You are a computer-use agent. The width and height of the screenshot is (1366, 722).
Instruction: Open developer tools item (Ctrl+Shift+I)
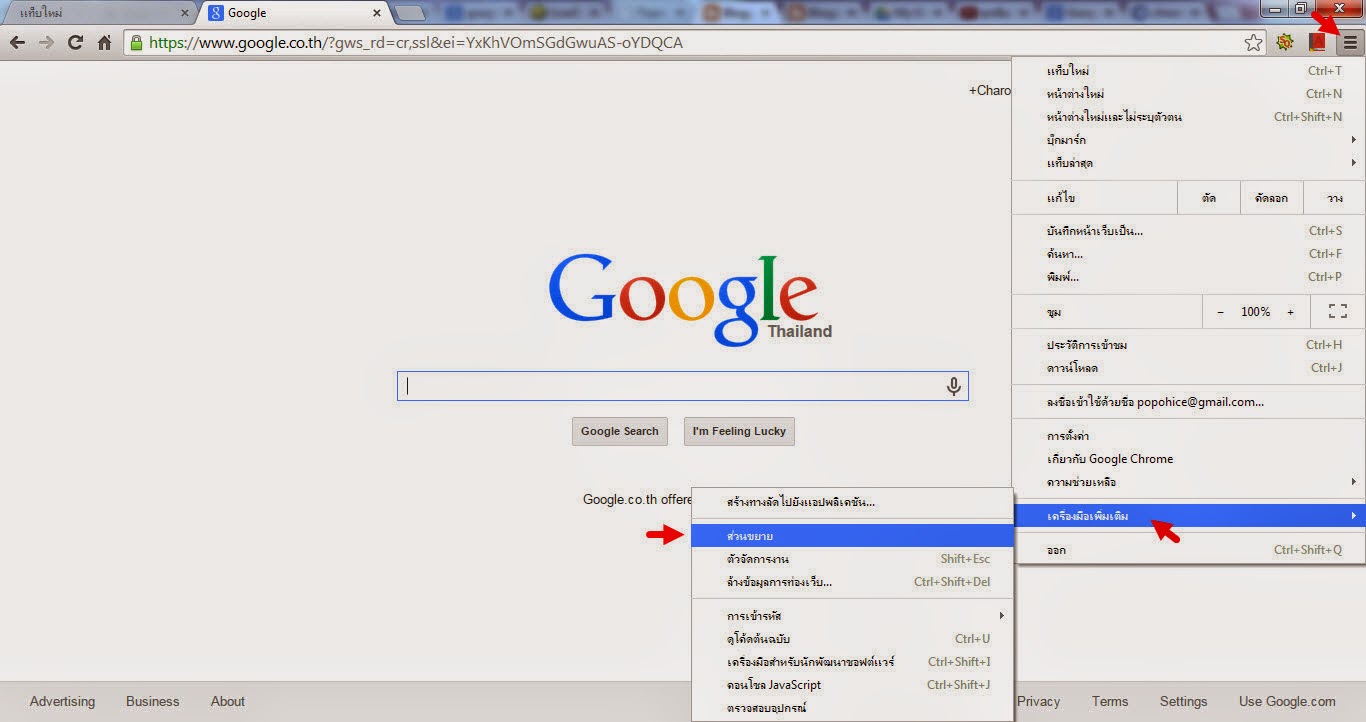pos(852,662)
